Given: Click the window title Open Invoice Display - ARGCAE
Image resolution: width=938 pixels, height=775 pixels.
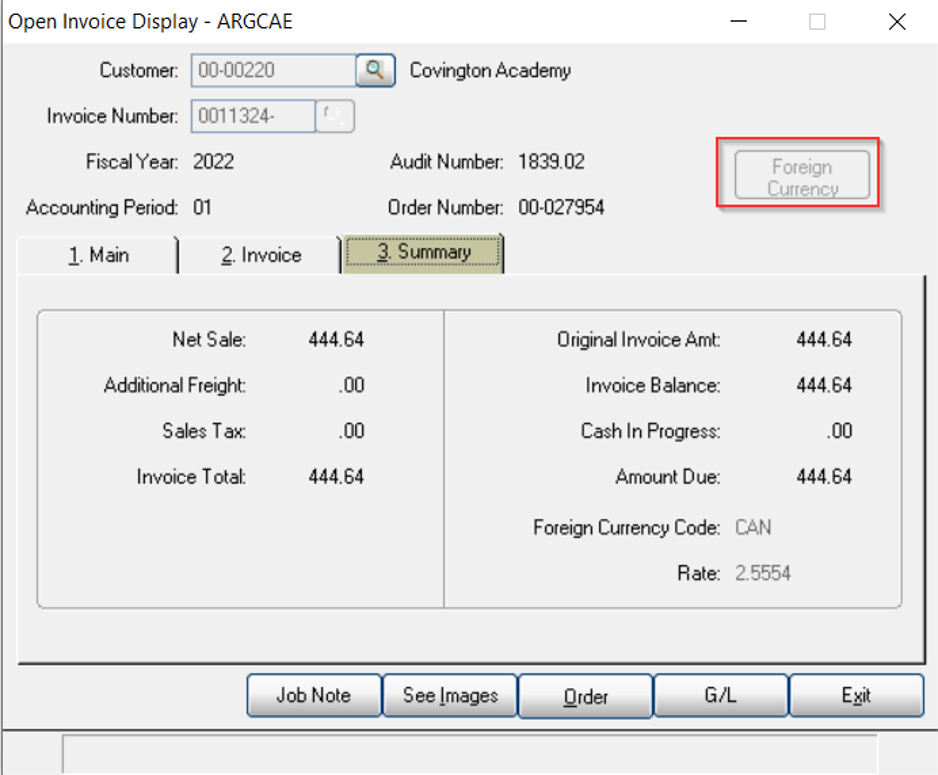Looking at the screenshot, I should coord(150,22).
